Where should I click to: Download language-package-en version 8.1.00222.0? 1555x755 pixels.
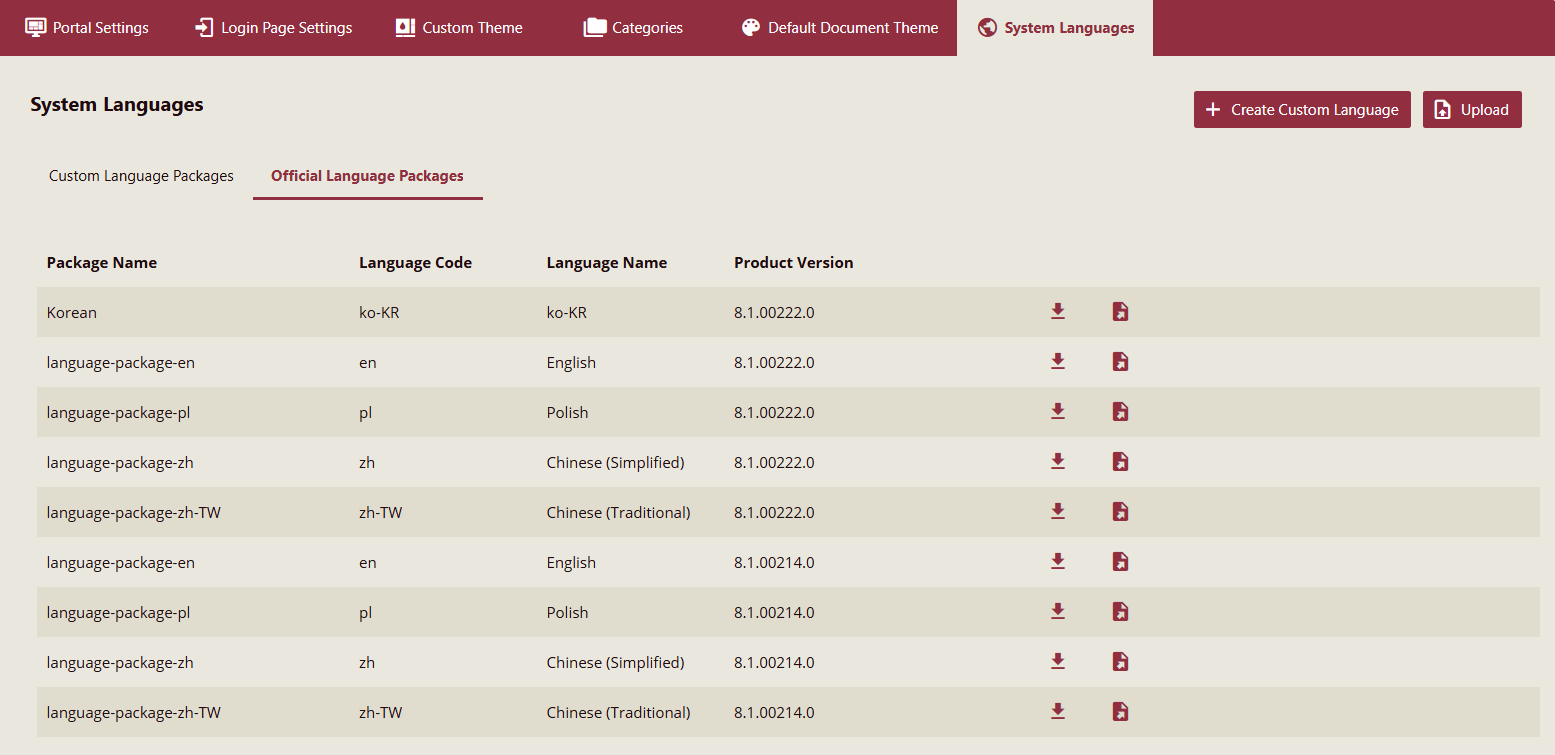coord(1058,361)
